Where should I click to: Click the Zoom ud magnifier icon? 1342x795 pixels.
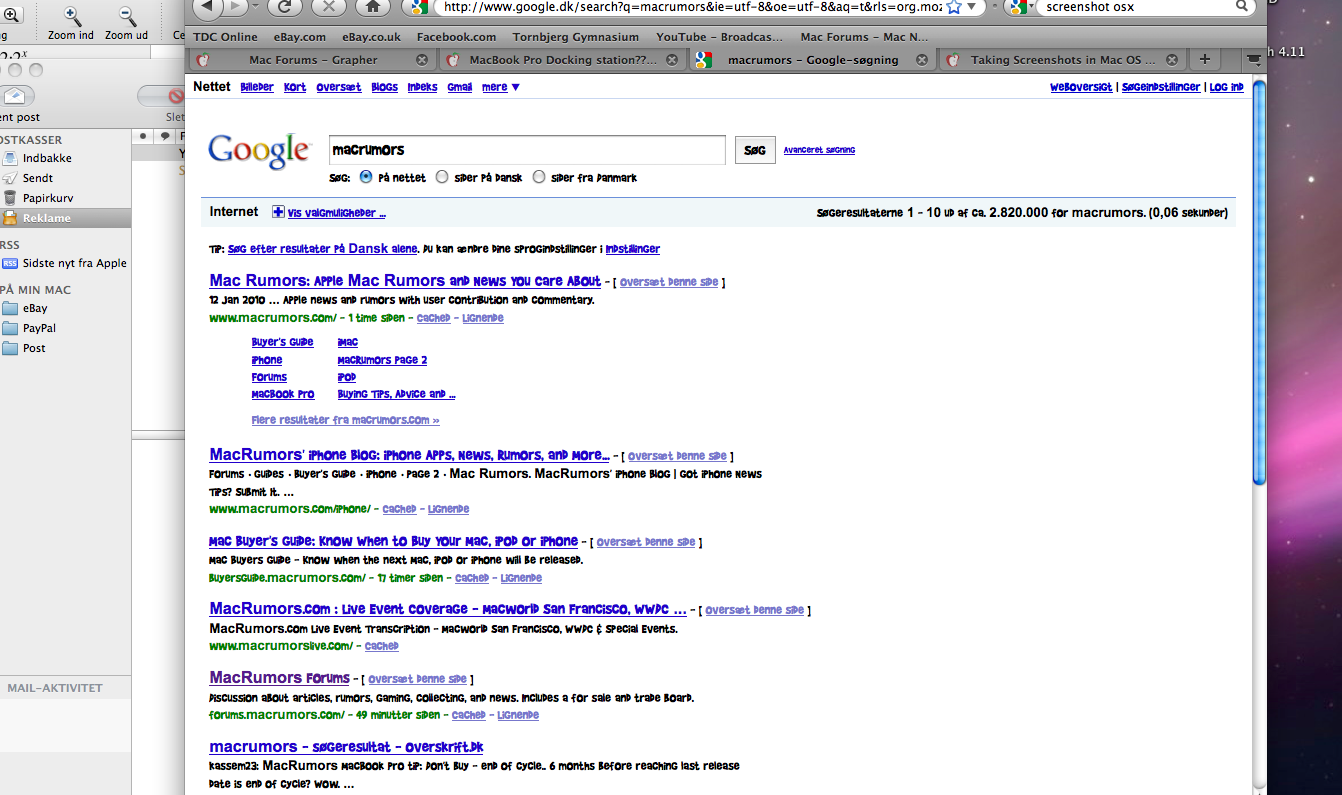127,15
